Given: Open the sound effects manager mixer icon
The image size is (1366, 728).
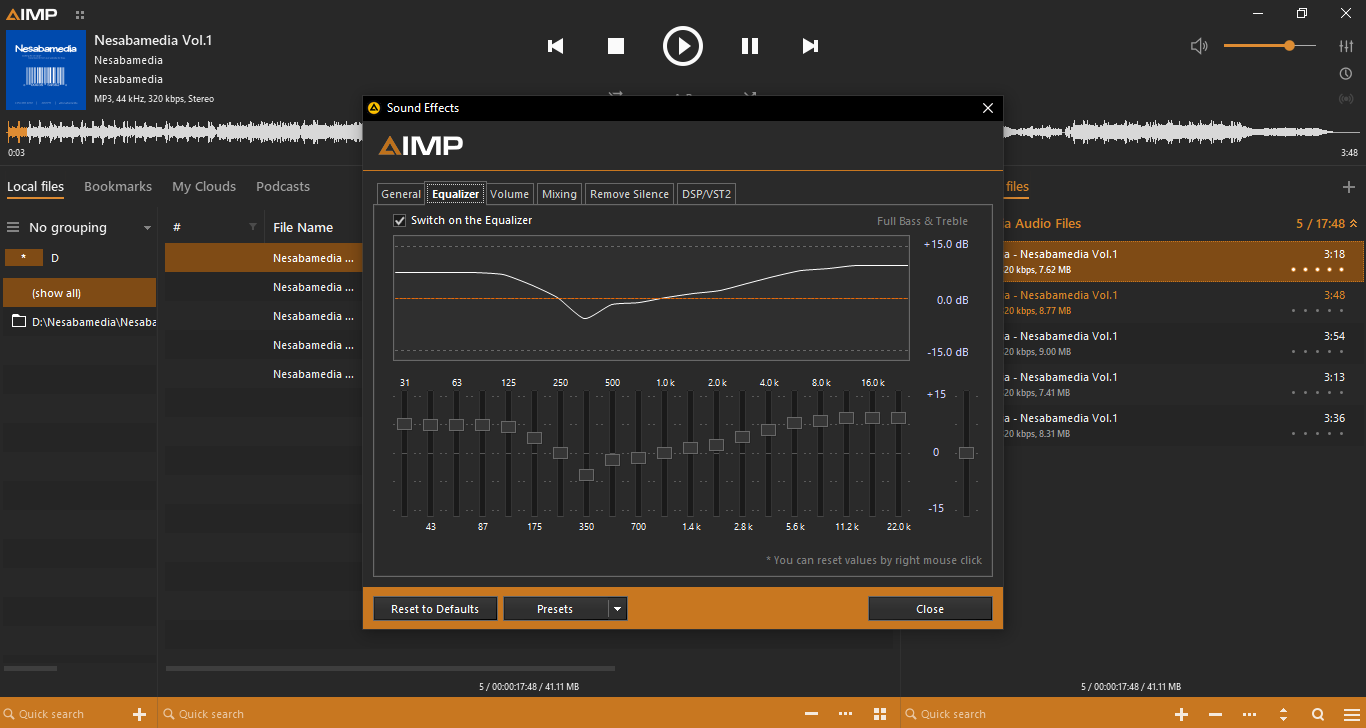Looking at the screenshot, I should [1346, 46].
